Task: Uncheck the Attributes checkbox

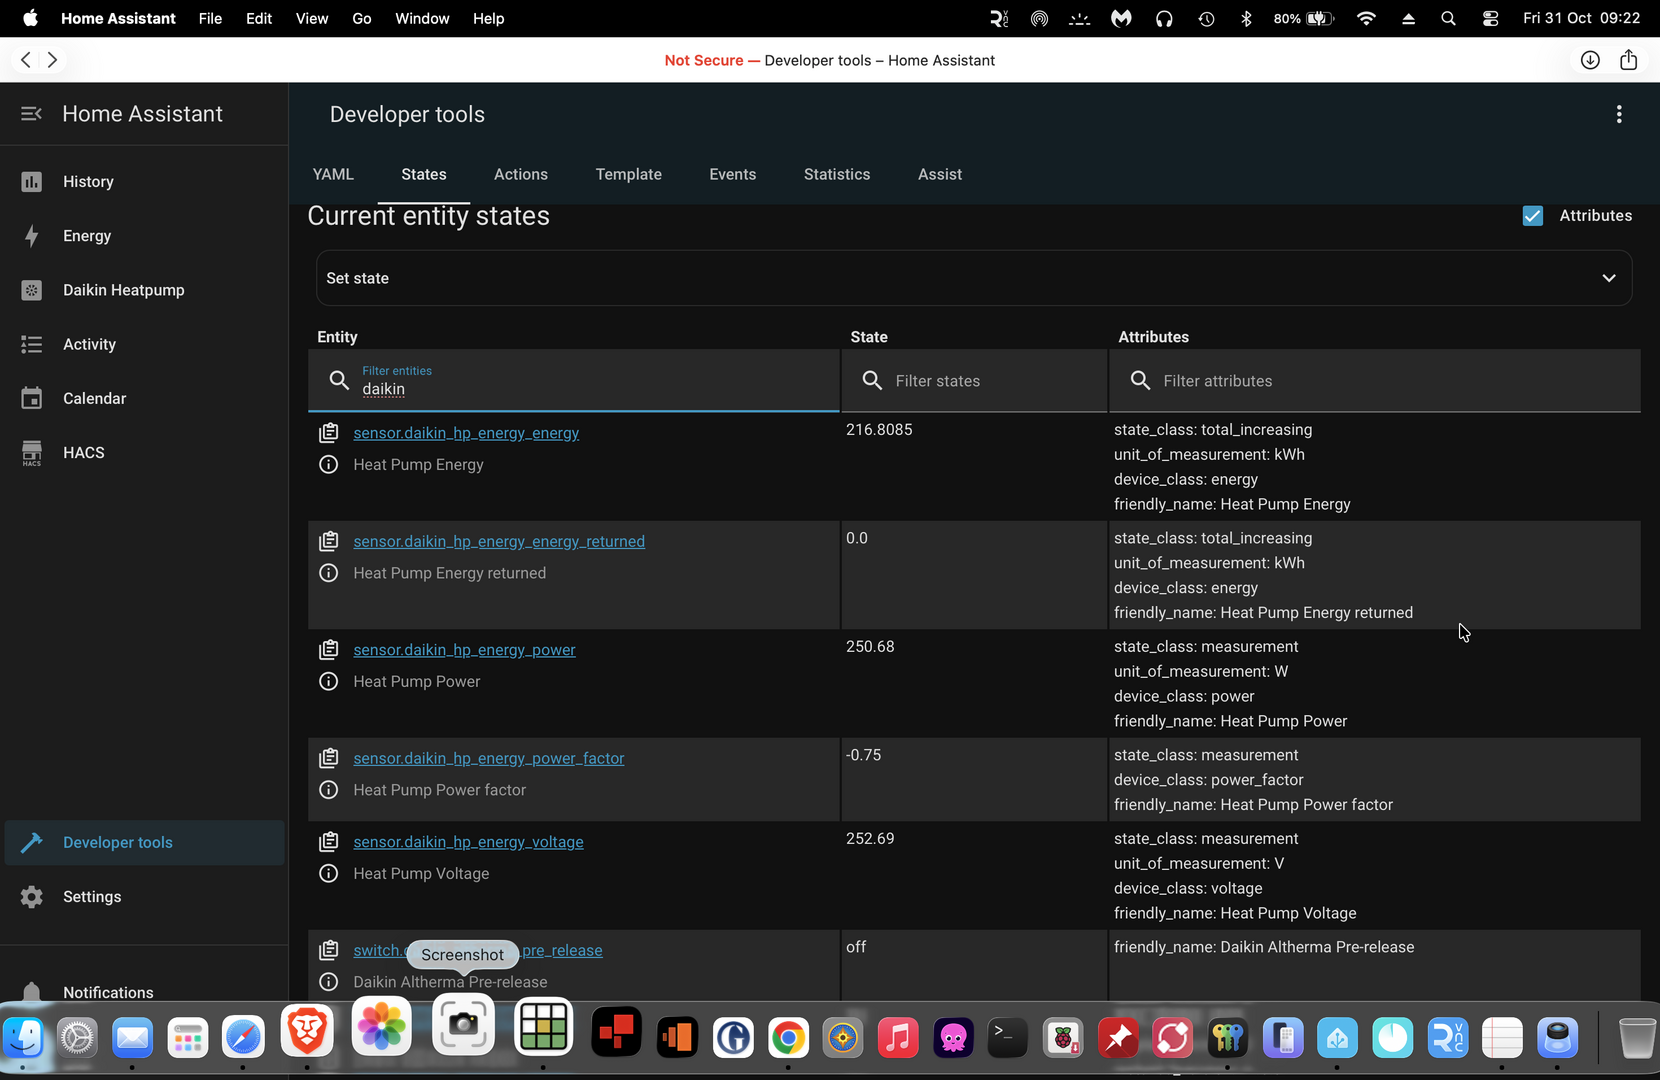Action: point(1532,216)
